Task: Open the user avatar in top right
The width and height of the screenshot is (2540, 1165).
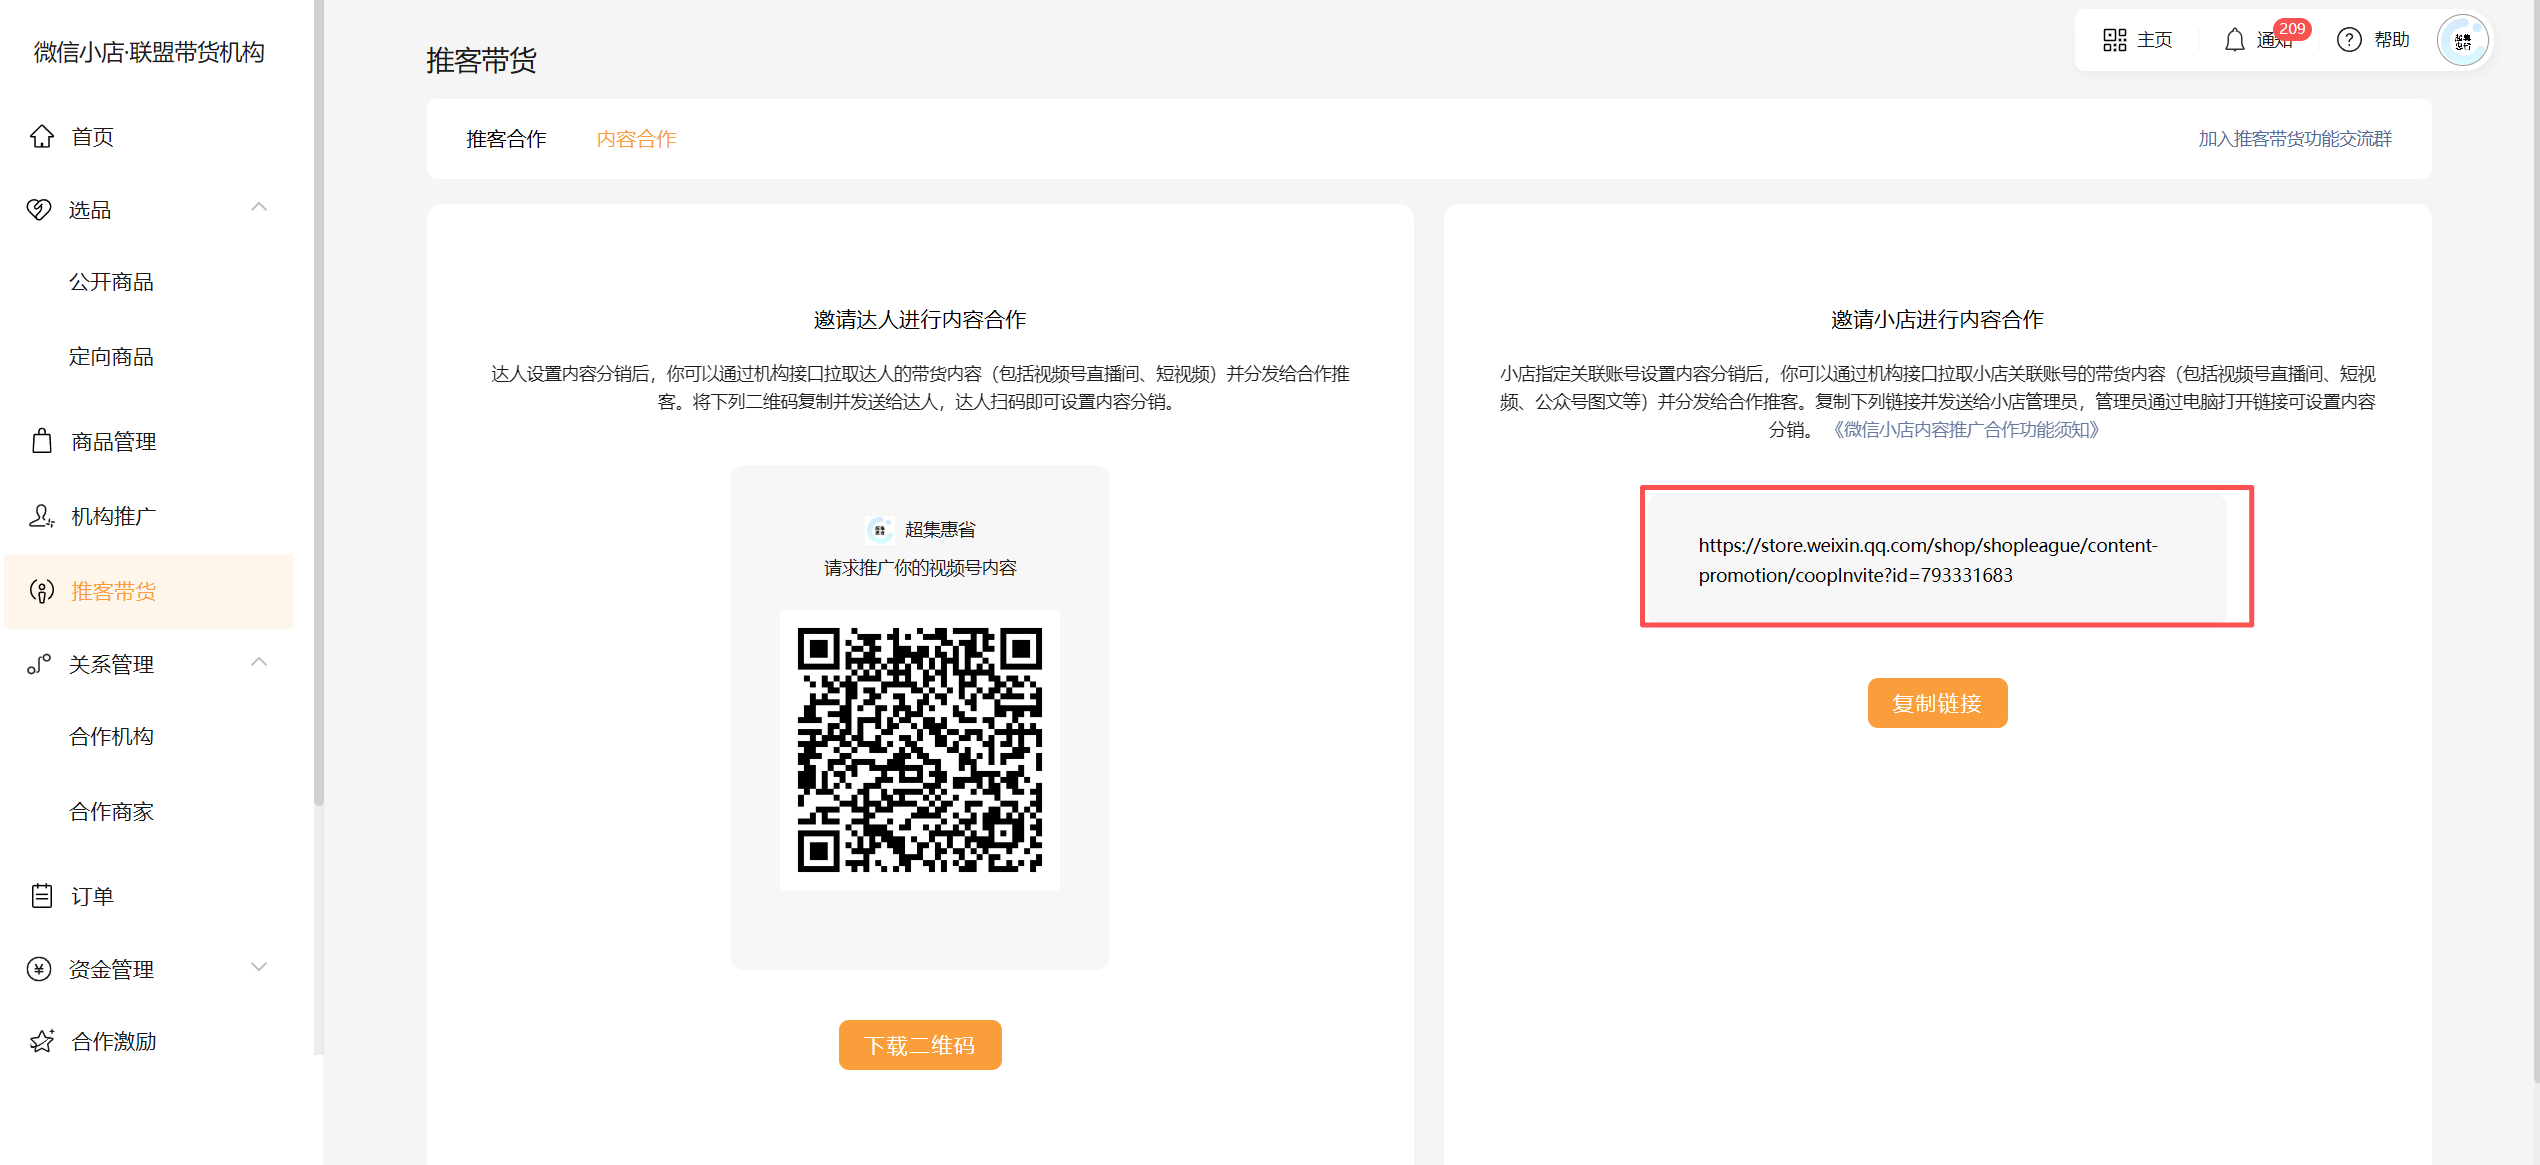Action: [2462, 41]
